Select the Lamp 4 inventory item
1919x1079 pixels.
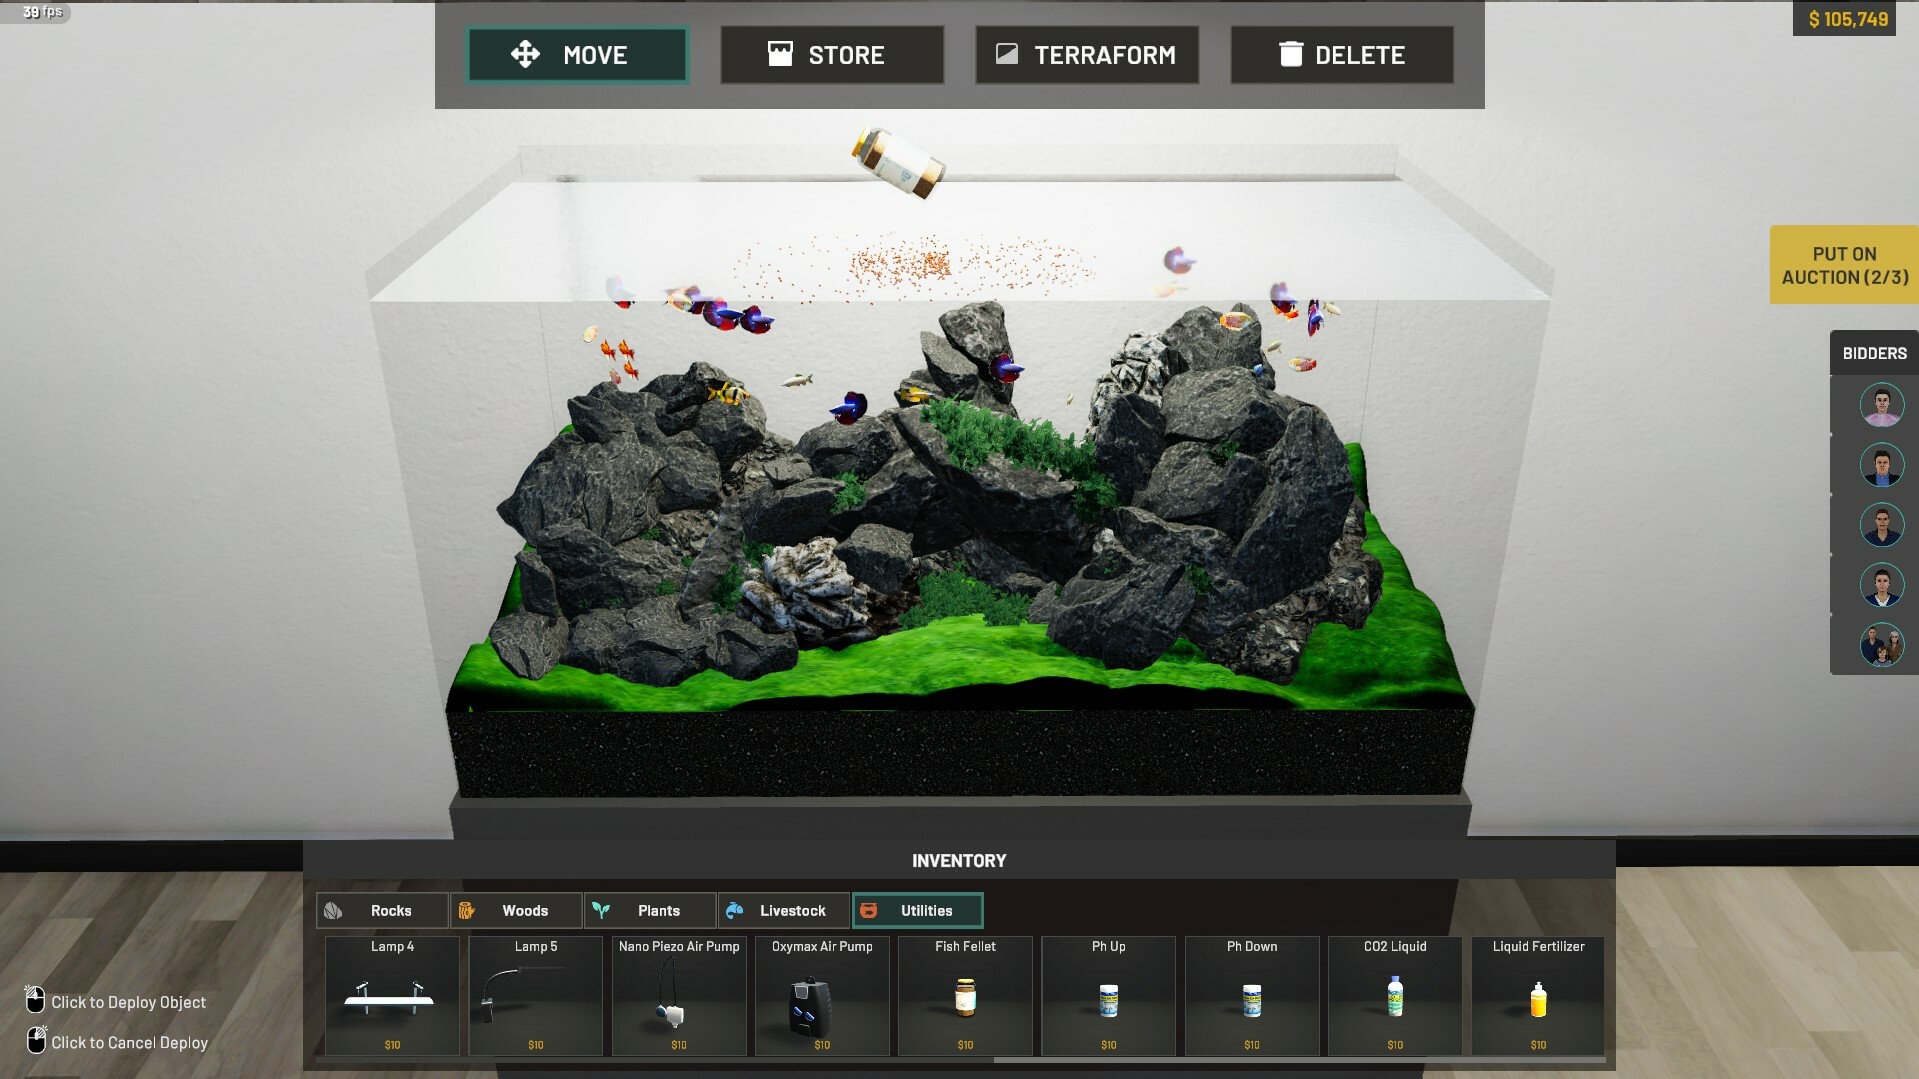392,995
